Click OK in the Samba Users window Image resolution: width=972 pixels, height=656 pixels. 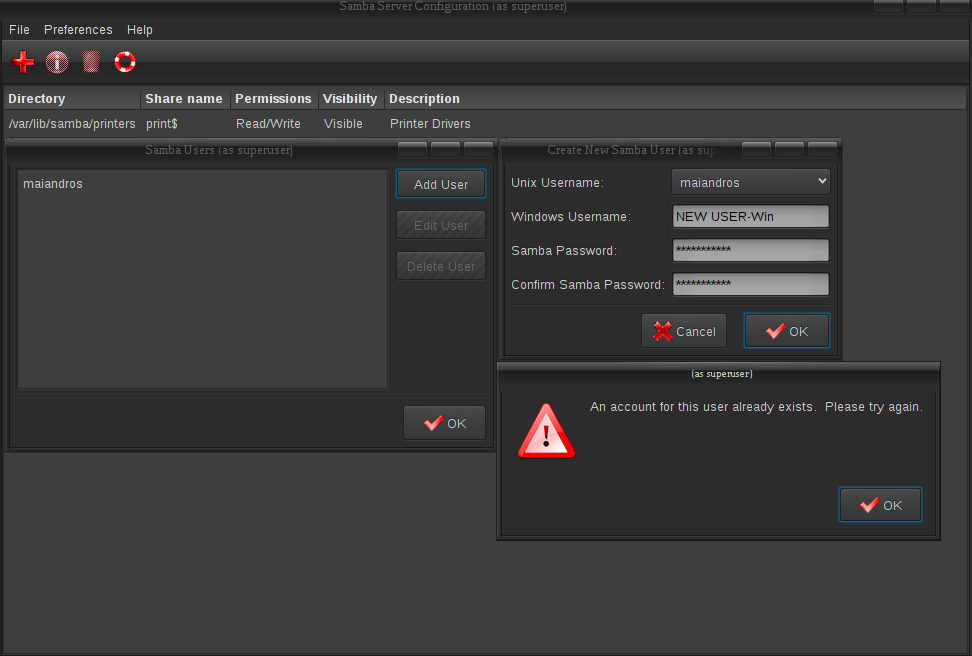444,423
